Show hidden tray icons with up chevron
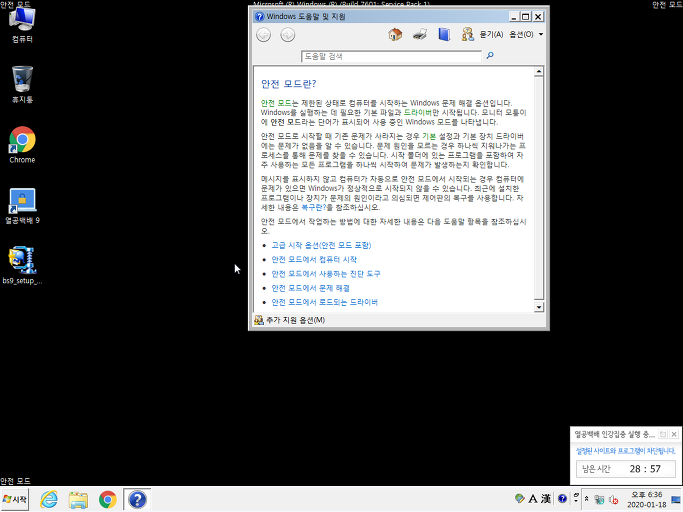Viewport: 683px width, 512px height. point(587,498)
